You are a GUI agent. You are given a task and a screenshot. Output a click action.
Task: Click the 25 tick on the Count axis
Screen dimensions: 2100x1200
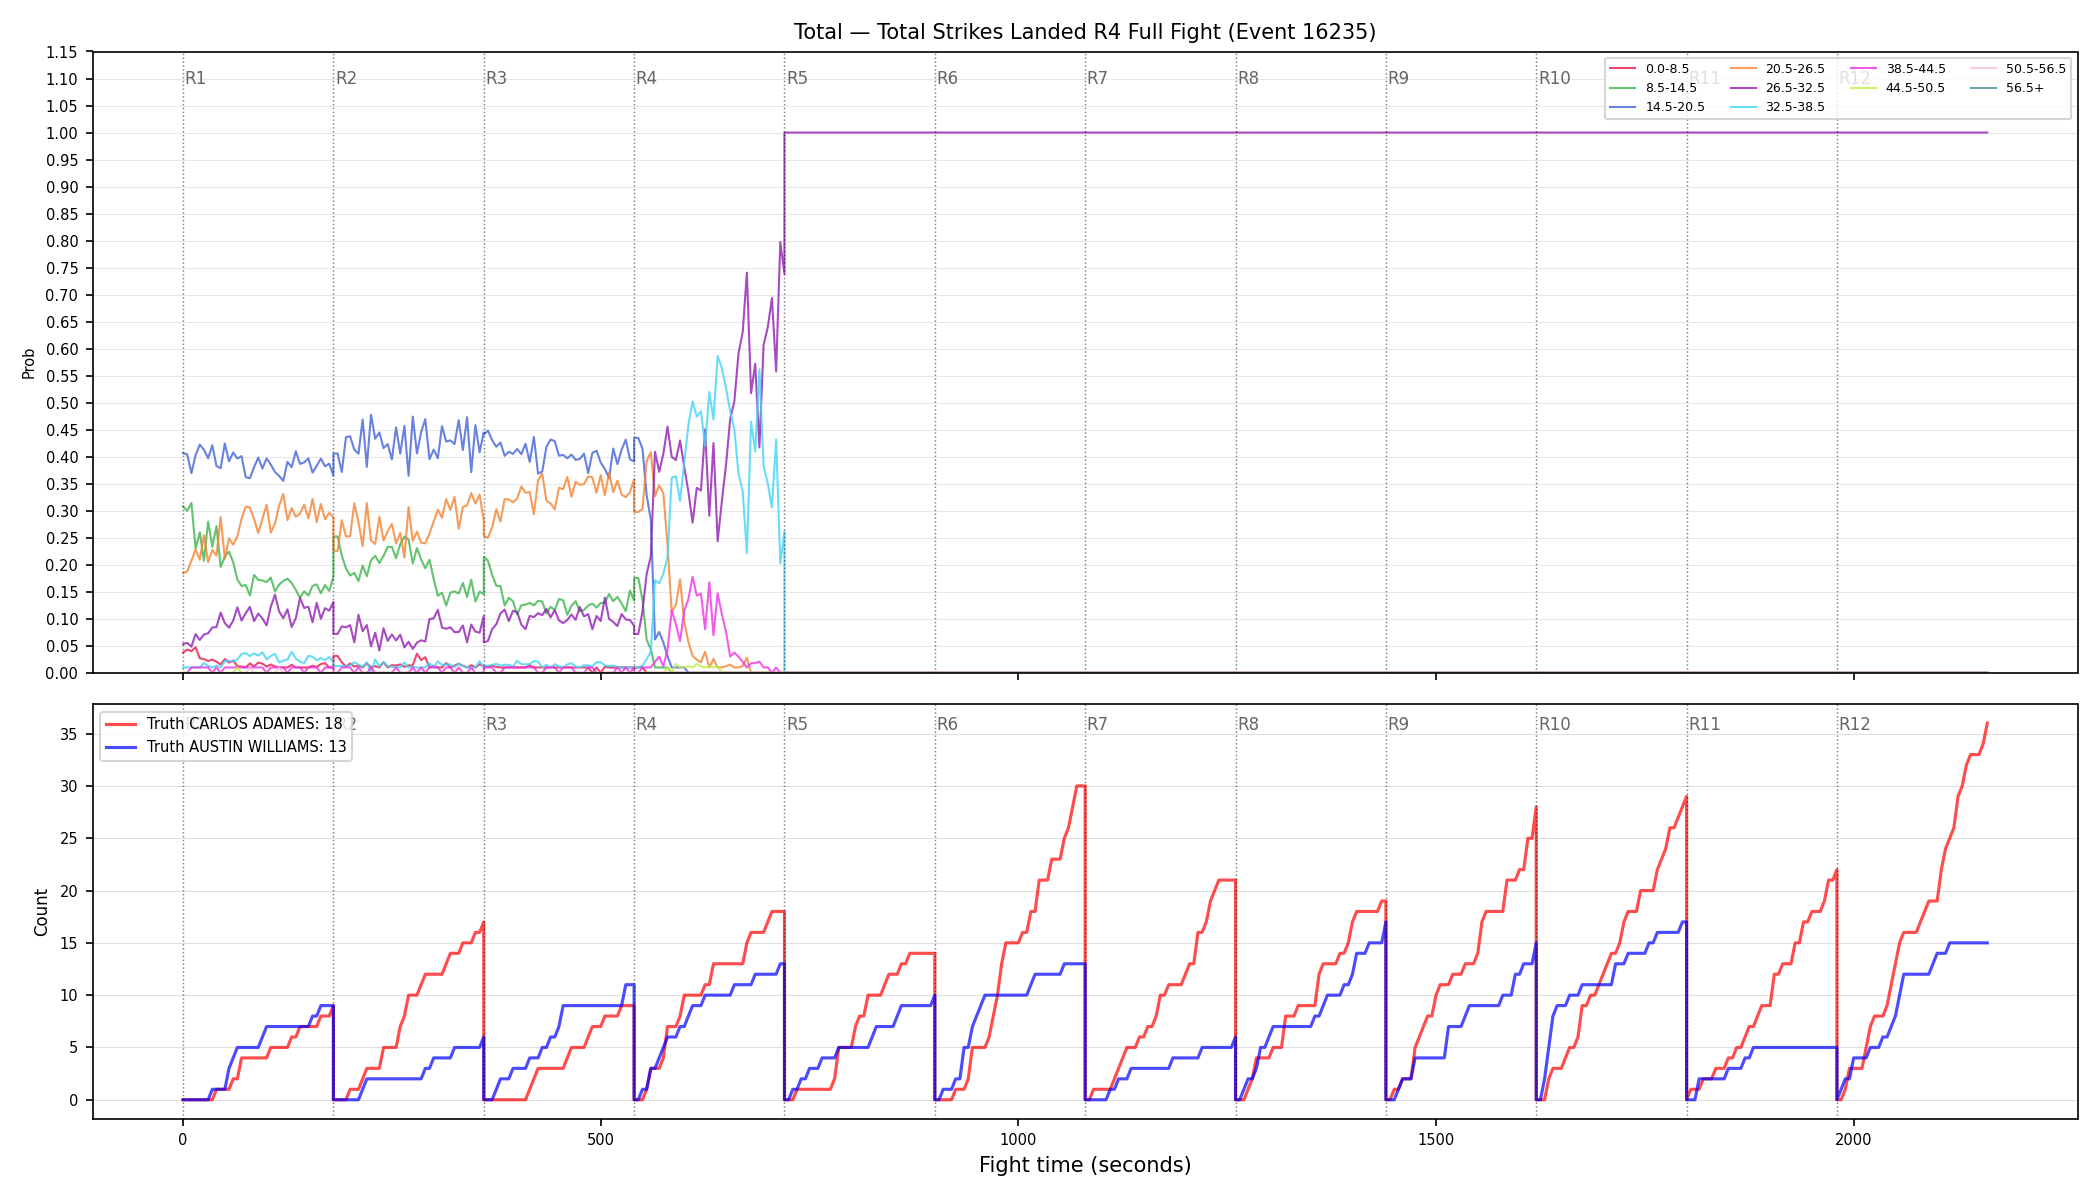click(69, 838)
